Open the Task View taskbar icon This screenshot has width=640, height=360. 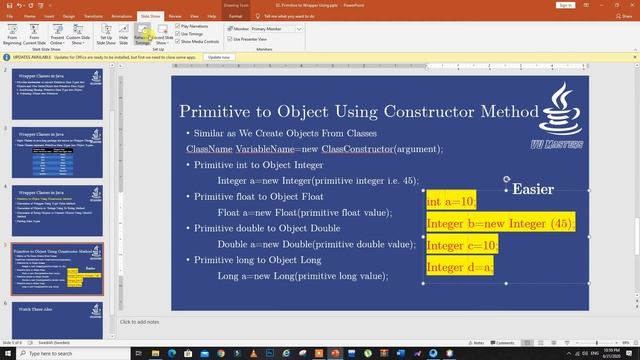[139, 353]
